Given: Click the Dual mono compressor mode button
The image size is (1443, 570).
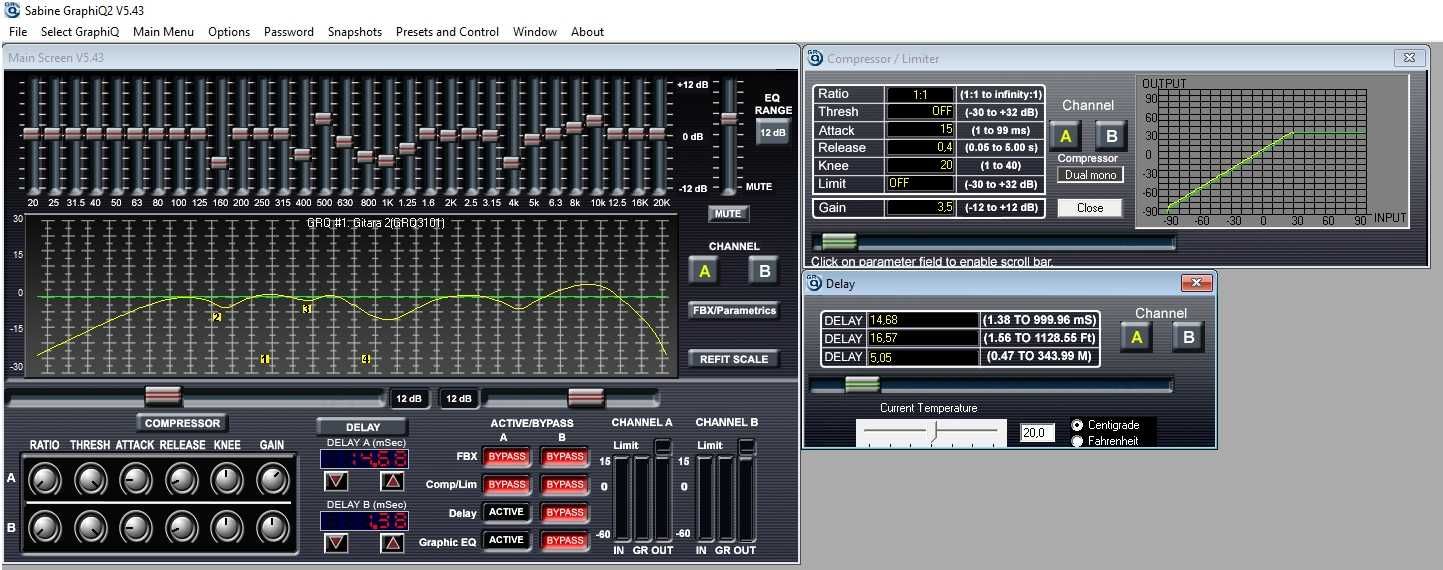Looking at the screenshot, I should coord(1090,175).
